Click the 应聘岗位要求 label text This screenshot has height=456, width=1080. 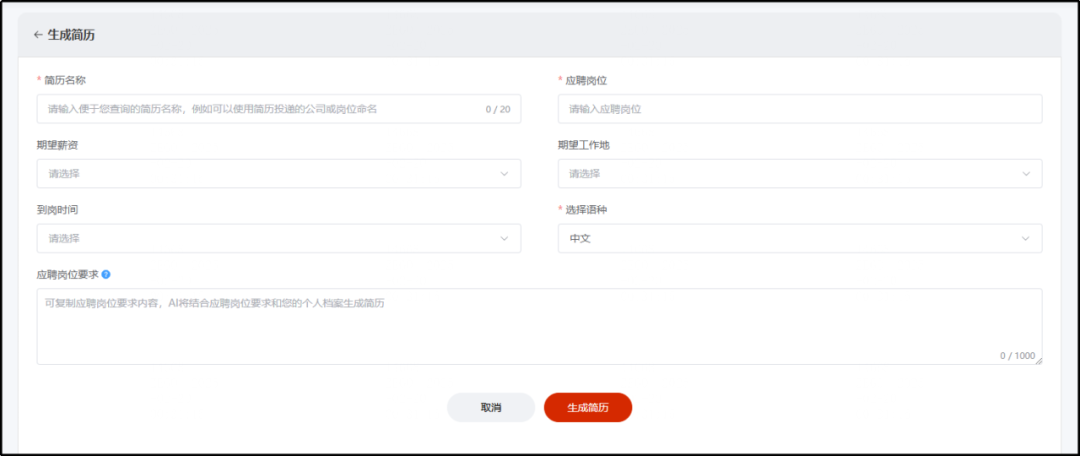(x=68, y=274)
